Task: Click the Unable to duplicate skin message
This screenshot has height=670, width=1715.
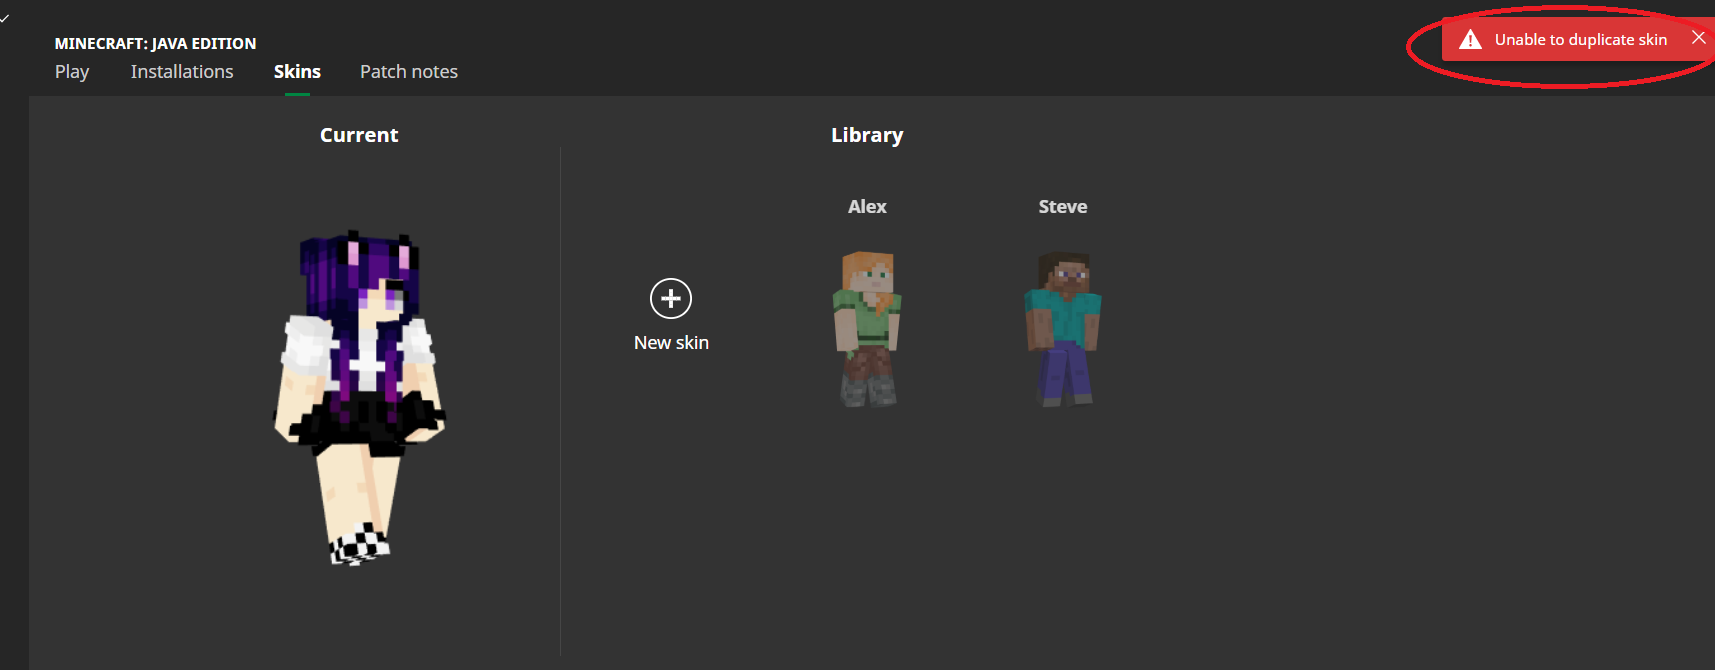Action: coord(1581,40)
